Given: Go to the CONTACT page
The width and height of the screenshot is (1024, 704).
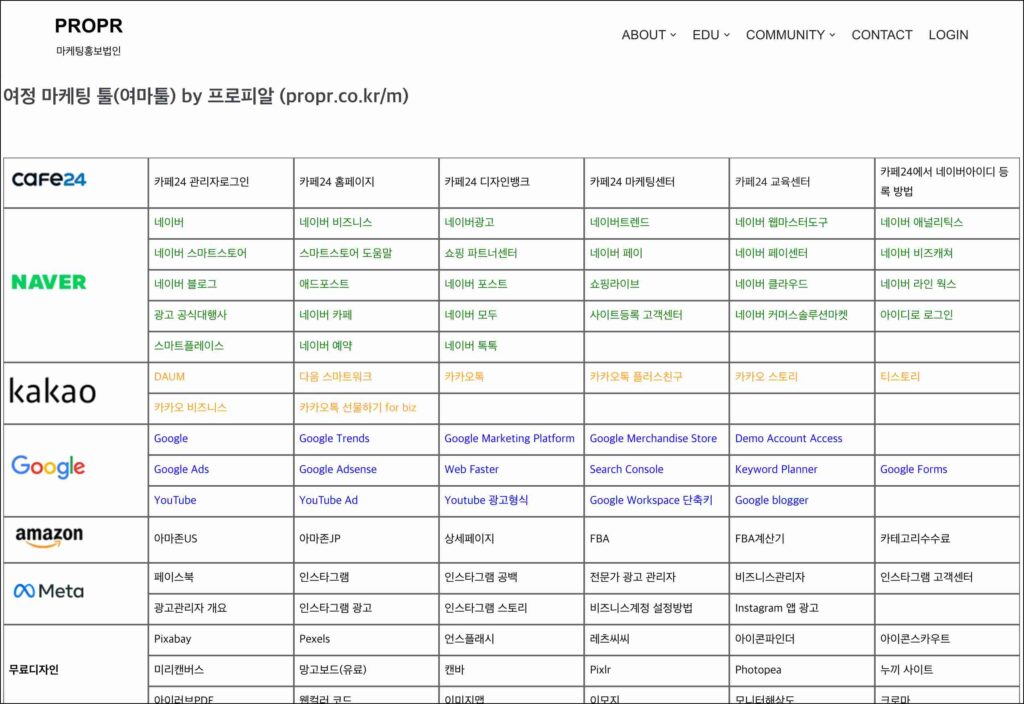Looking at the screenshot, I should 881,35.
